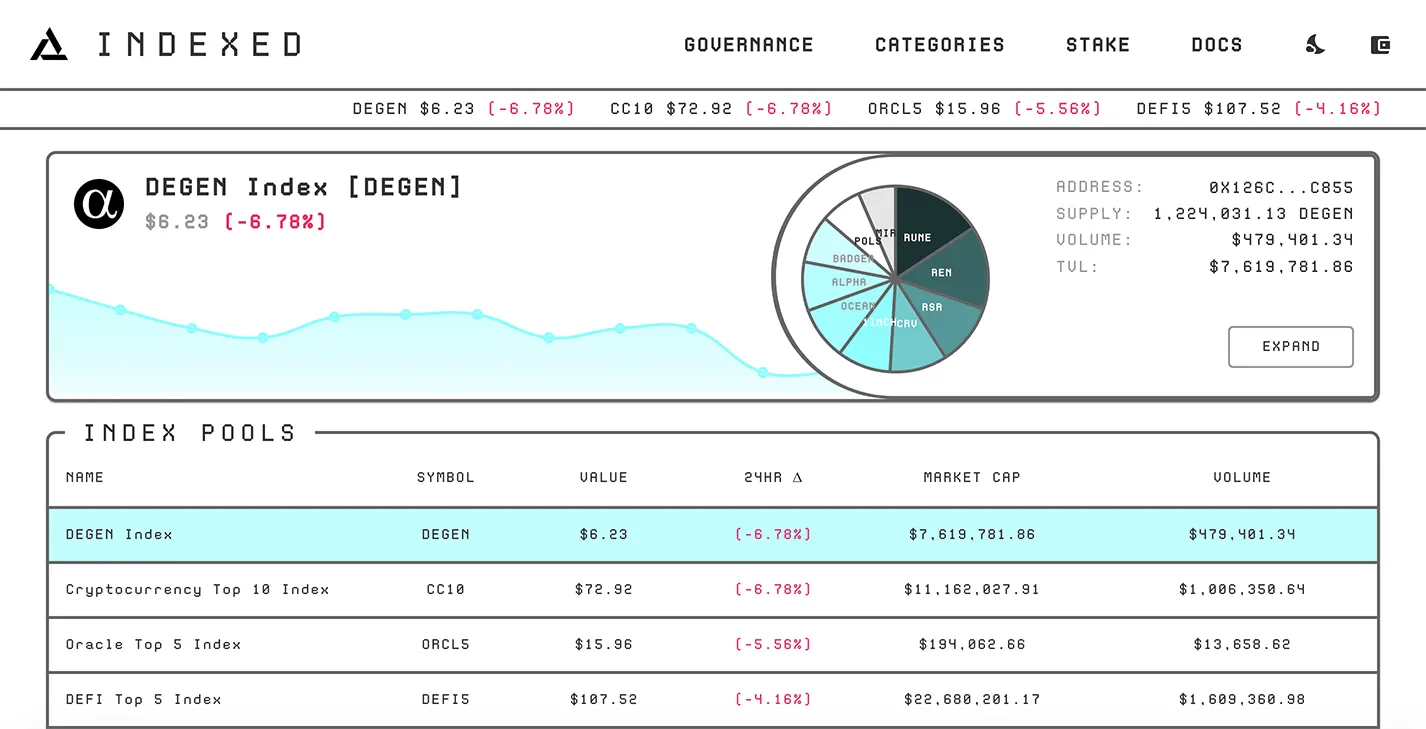
Task: Sort by the 24HR delta column header
Action: pos(773,478)
